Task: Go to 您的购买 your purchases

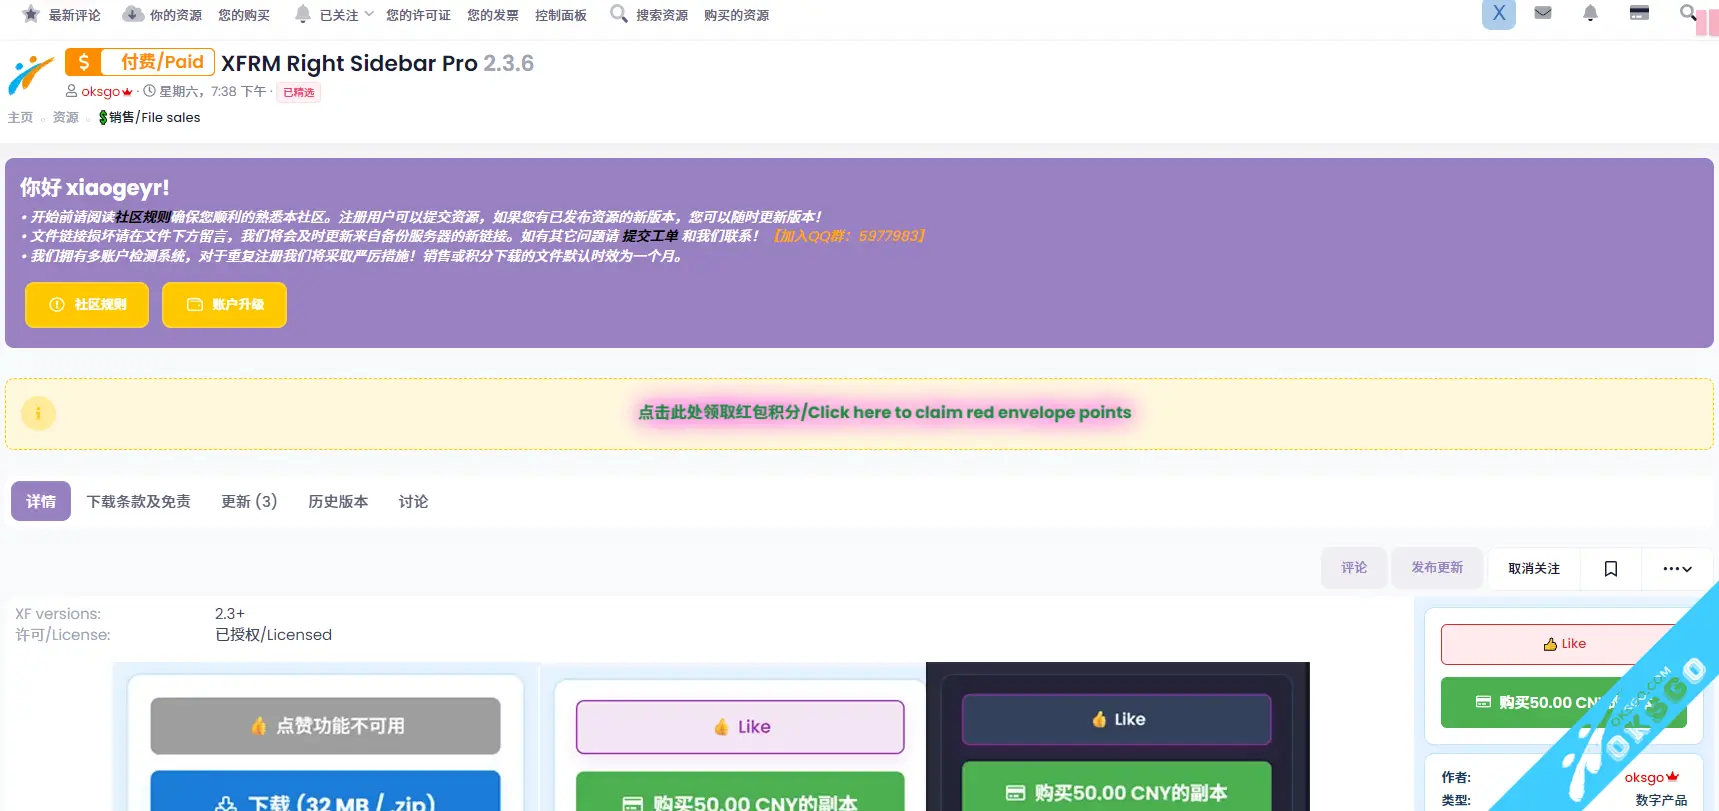Action: [x=244, y=15]
